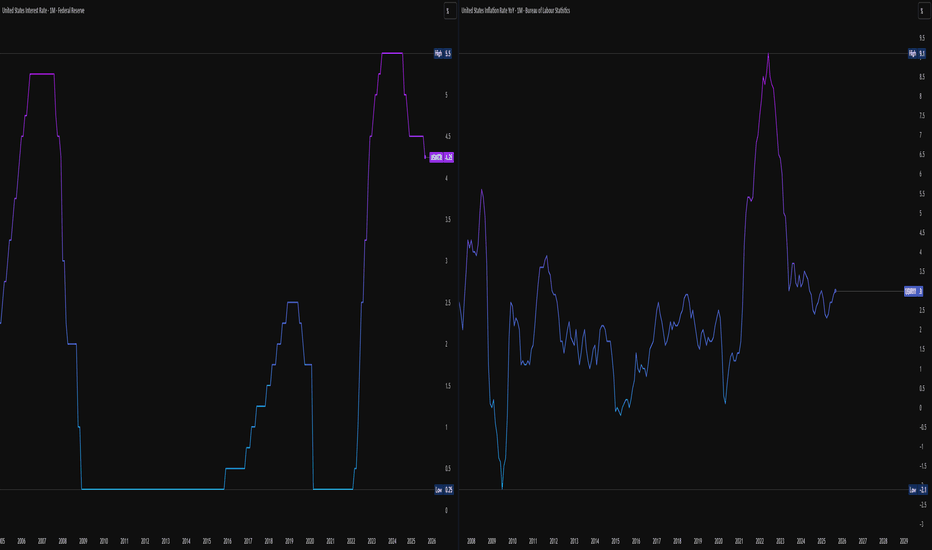932x550 pixels.
Task: Click the flat interest rate line at 0.25 around 2012
Action: 145,489
